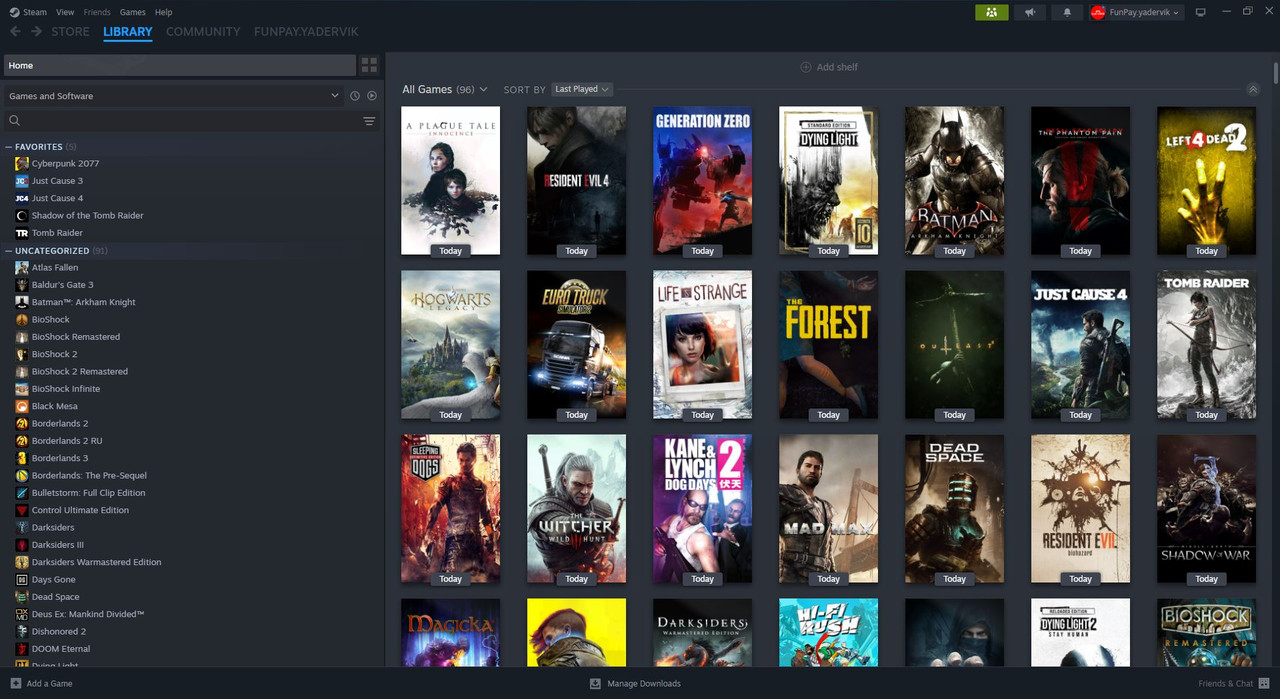Open A Plague Tale Innocence cover

click(x=451, y=181)
